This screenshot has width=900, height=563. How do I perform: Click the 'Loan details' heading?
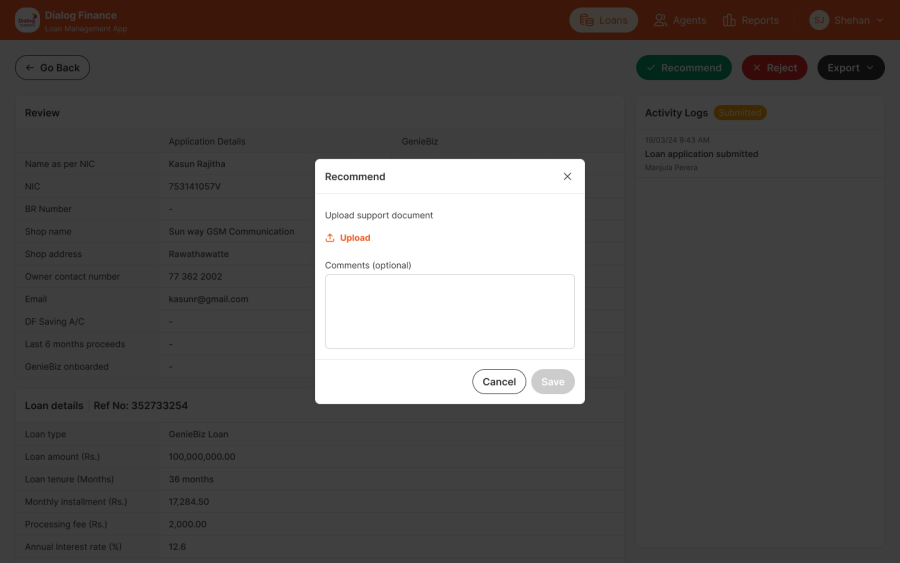54,406
